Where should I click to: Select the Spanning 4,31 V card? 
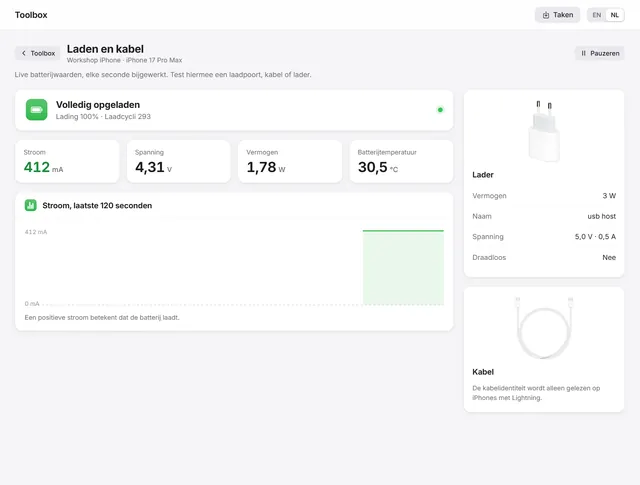[x=179, y=162]
